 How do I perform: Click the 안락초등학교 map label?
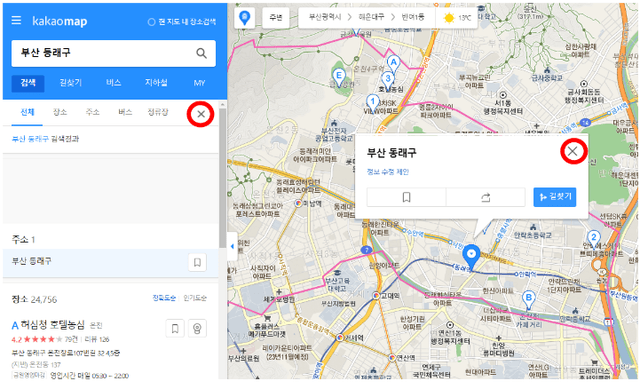point(532,235)
